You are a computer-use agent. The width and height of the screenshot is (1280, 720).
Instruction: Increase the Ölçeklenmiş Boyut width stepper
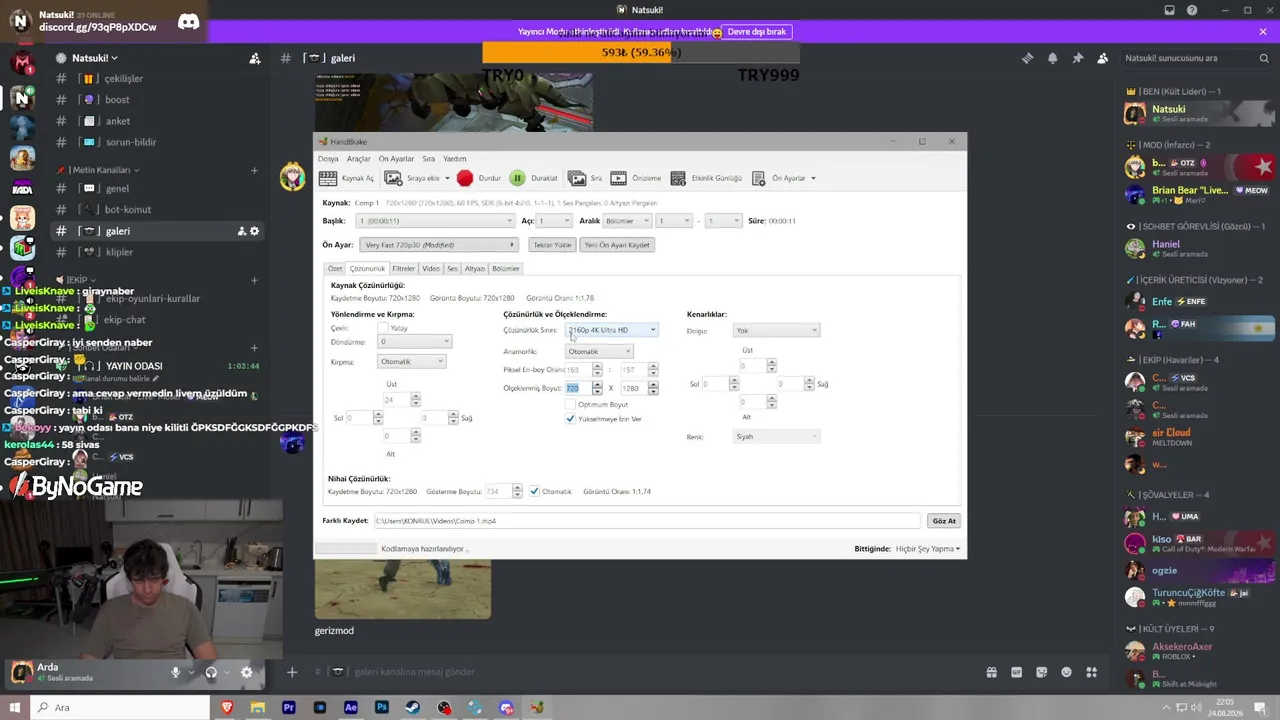click(597, 385)
